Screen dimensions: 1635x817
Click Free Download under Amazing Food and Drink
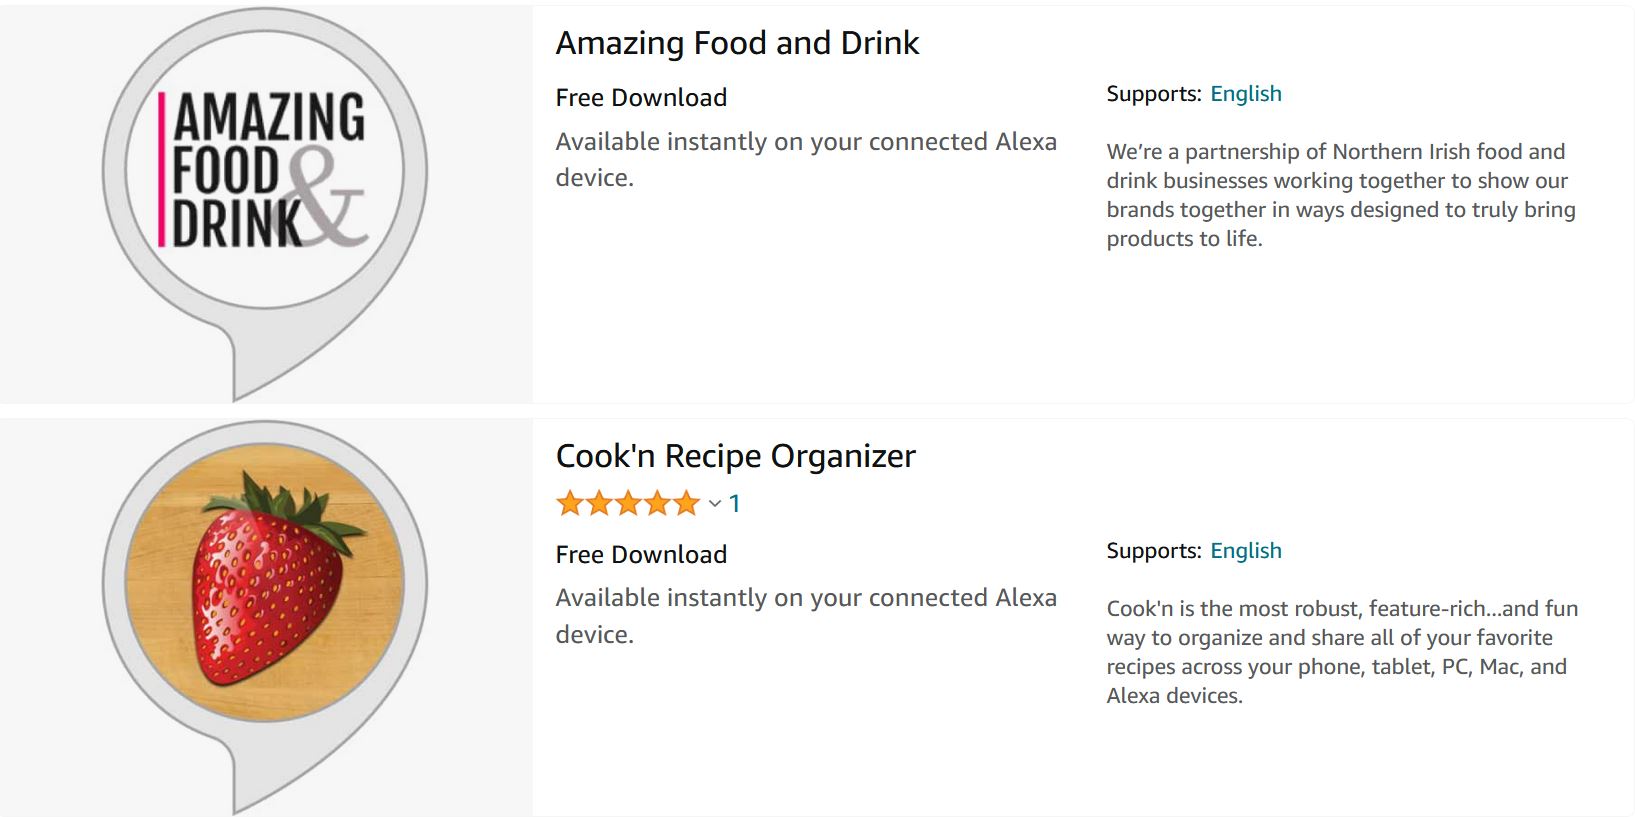(641, 97)
